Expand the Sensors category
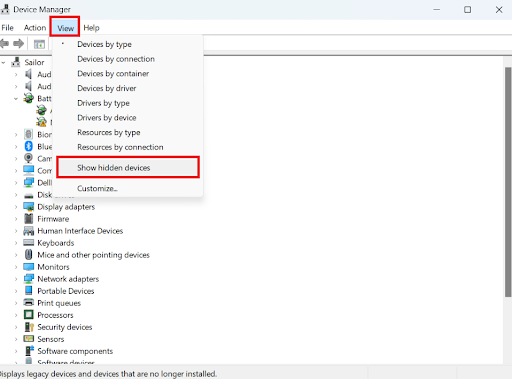 [x=16, y=339]
